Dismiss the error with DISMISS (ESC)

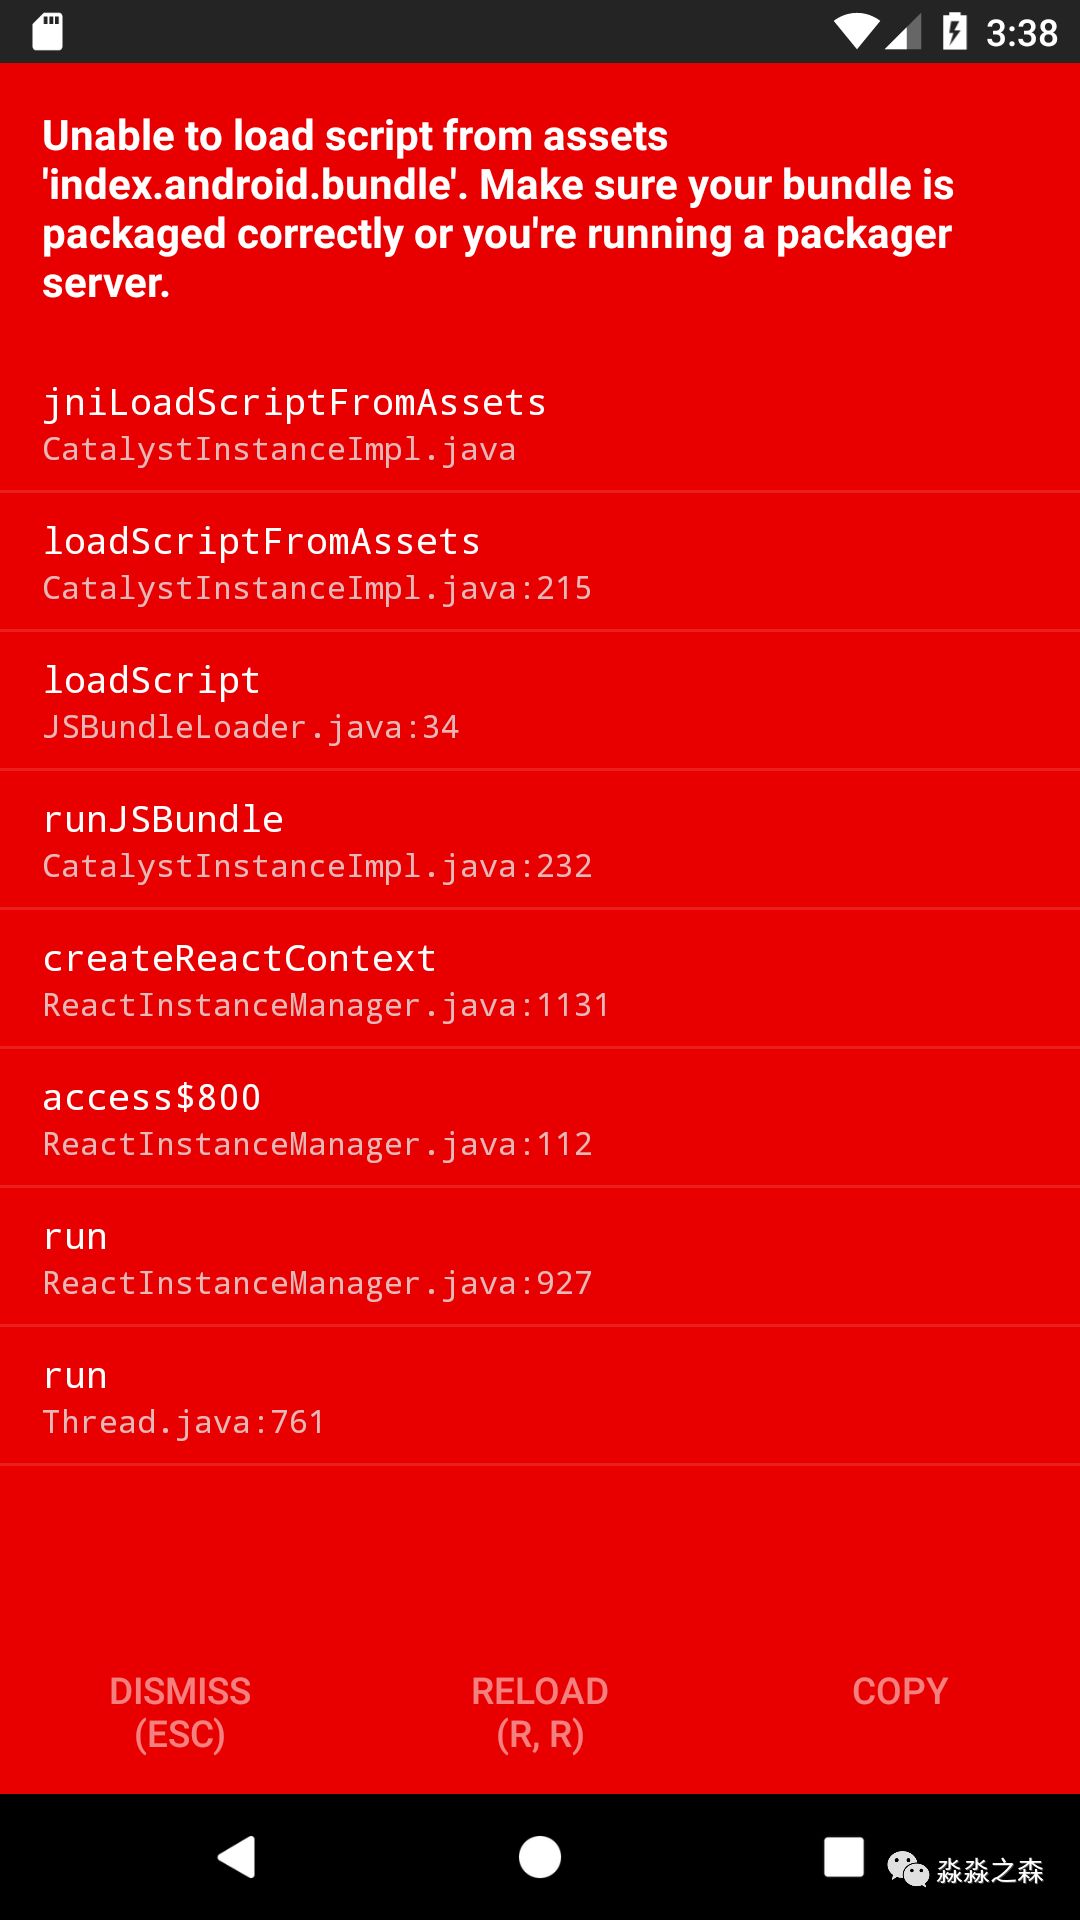coord(180,1713)
